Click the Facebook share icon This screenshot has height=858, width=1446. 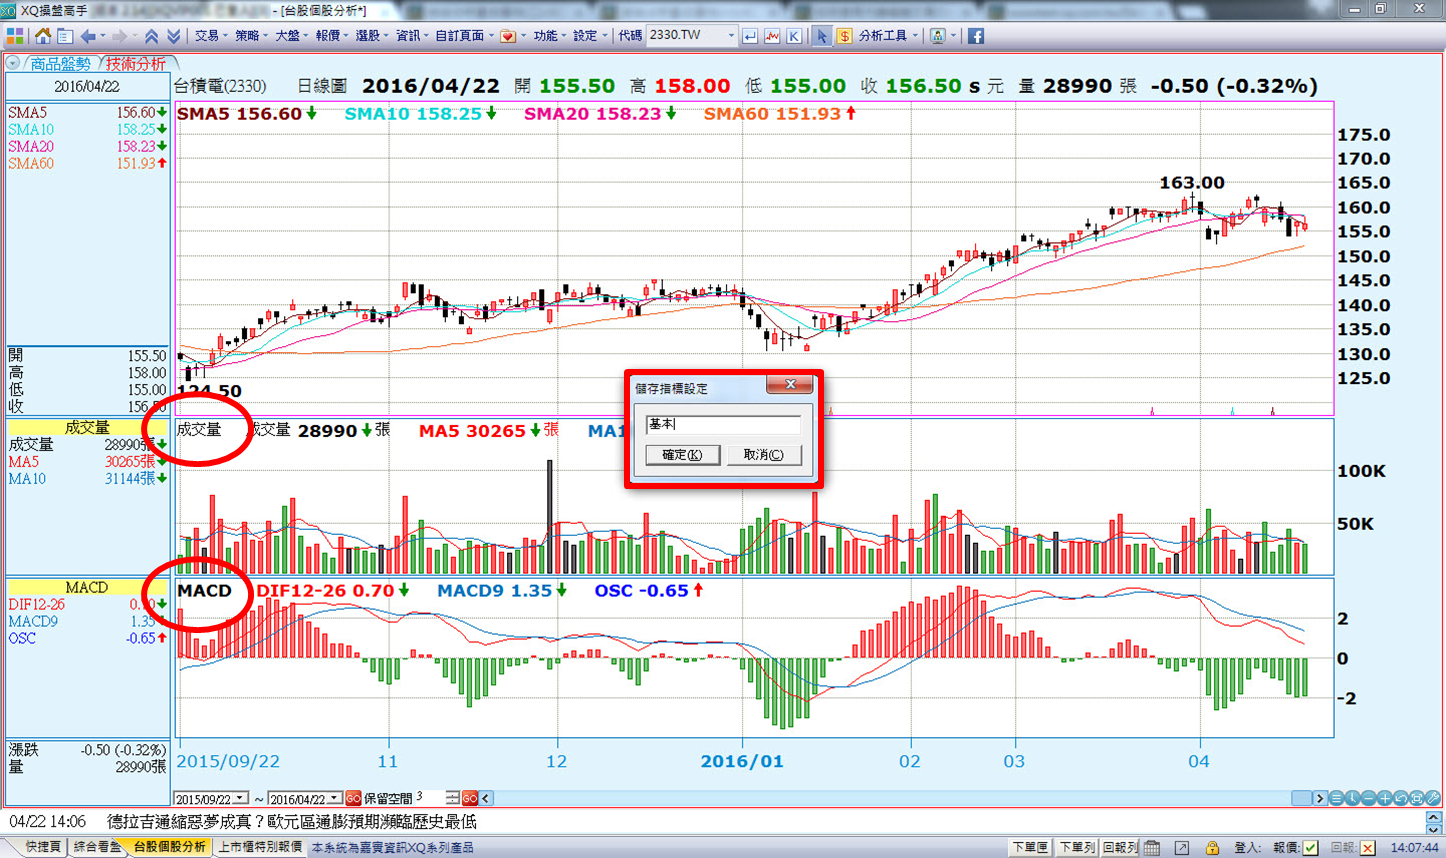pyautogui.click(x=975, y=36)
